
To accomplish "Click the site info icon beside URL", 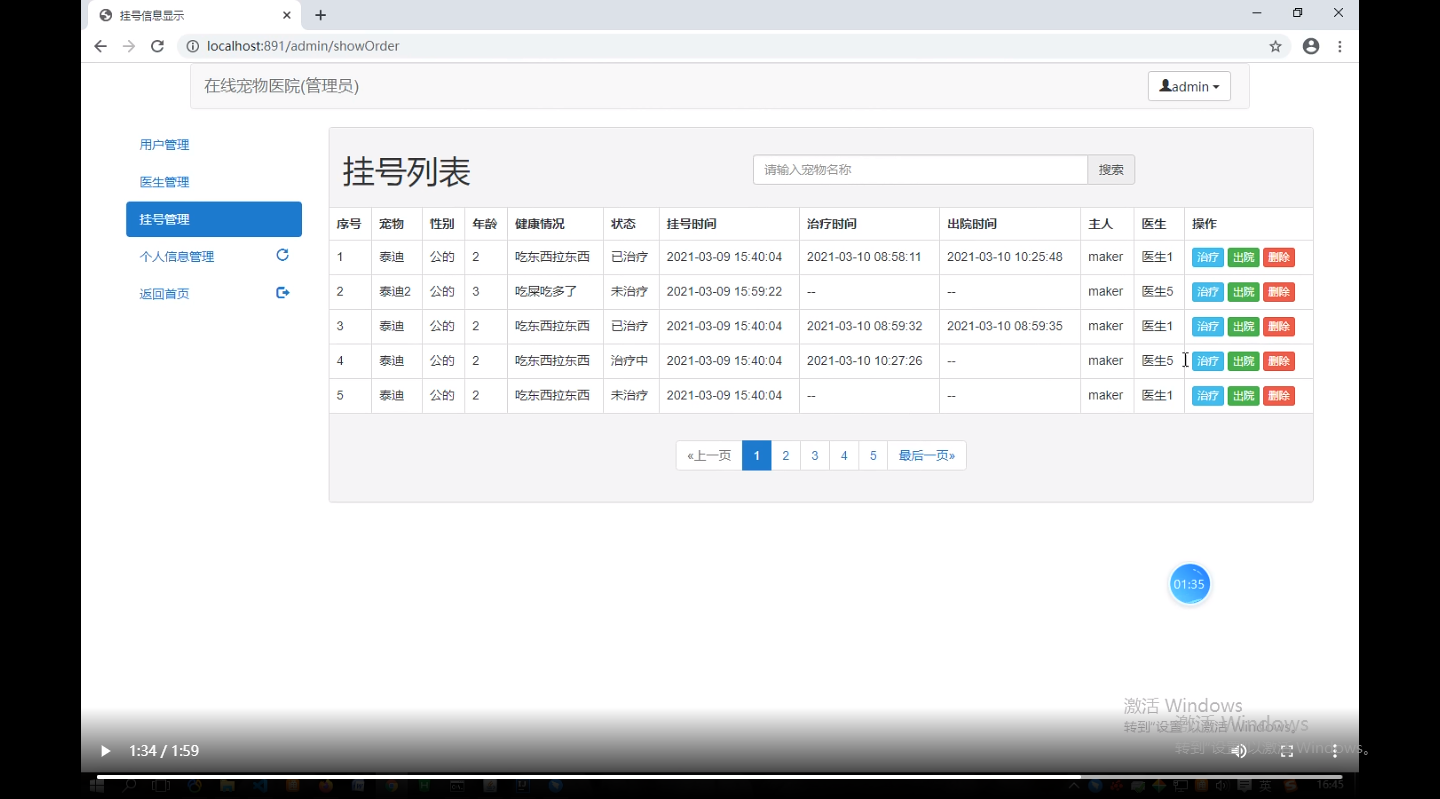I will 192,46.
